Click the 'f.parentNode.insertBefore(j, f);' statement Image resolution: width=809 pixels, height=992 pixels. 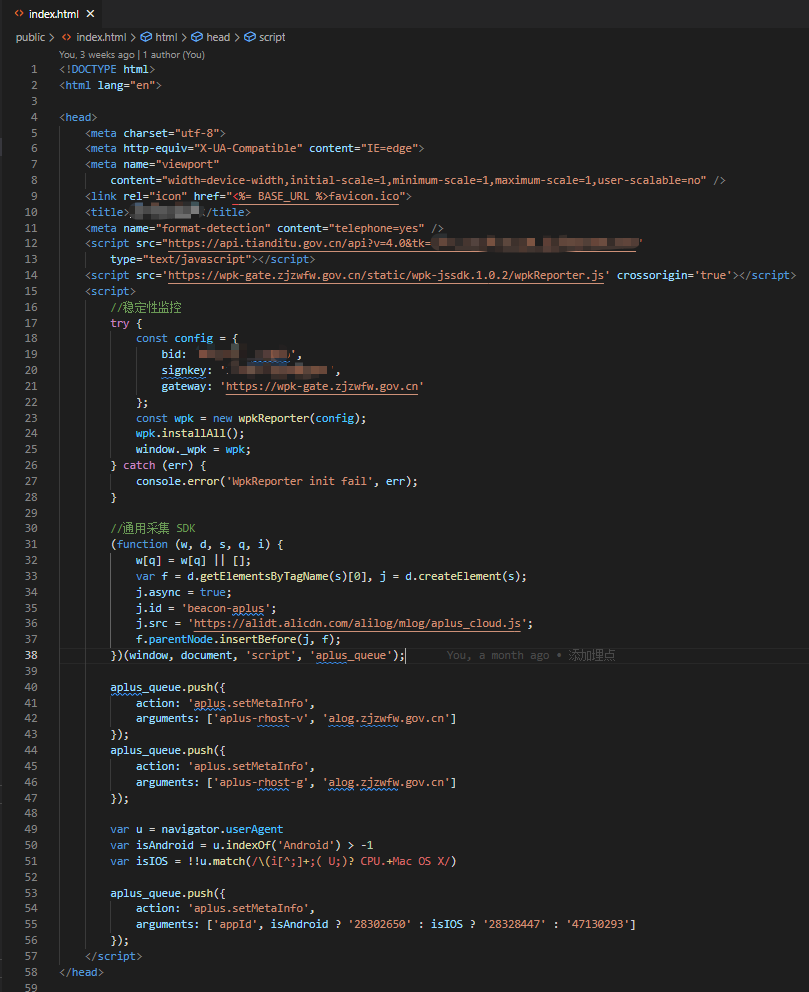(238, 640)
